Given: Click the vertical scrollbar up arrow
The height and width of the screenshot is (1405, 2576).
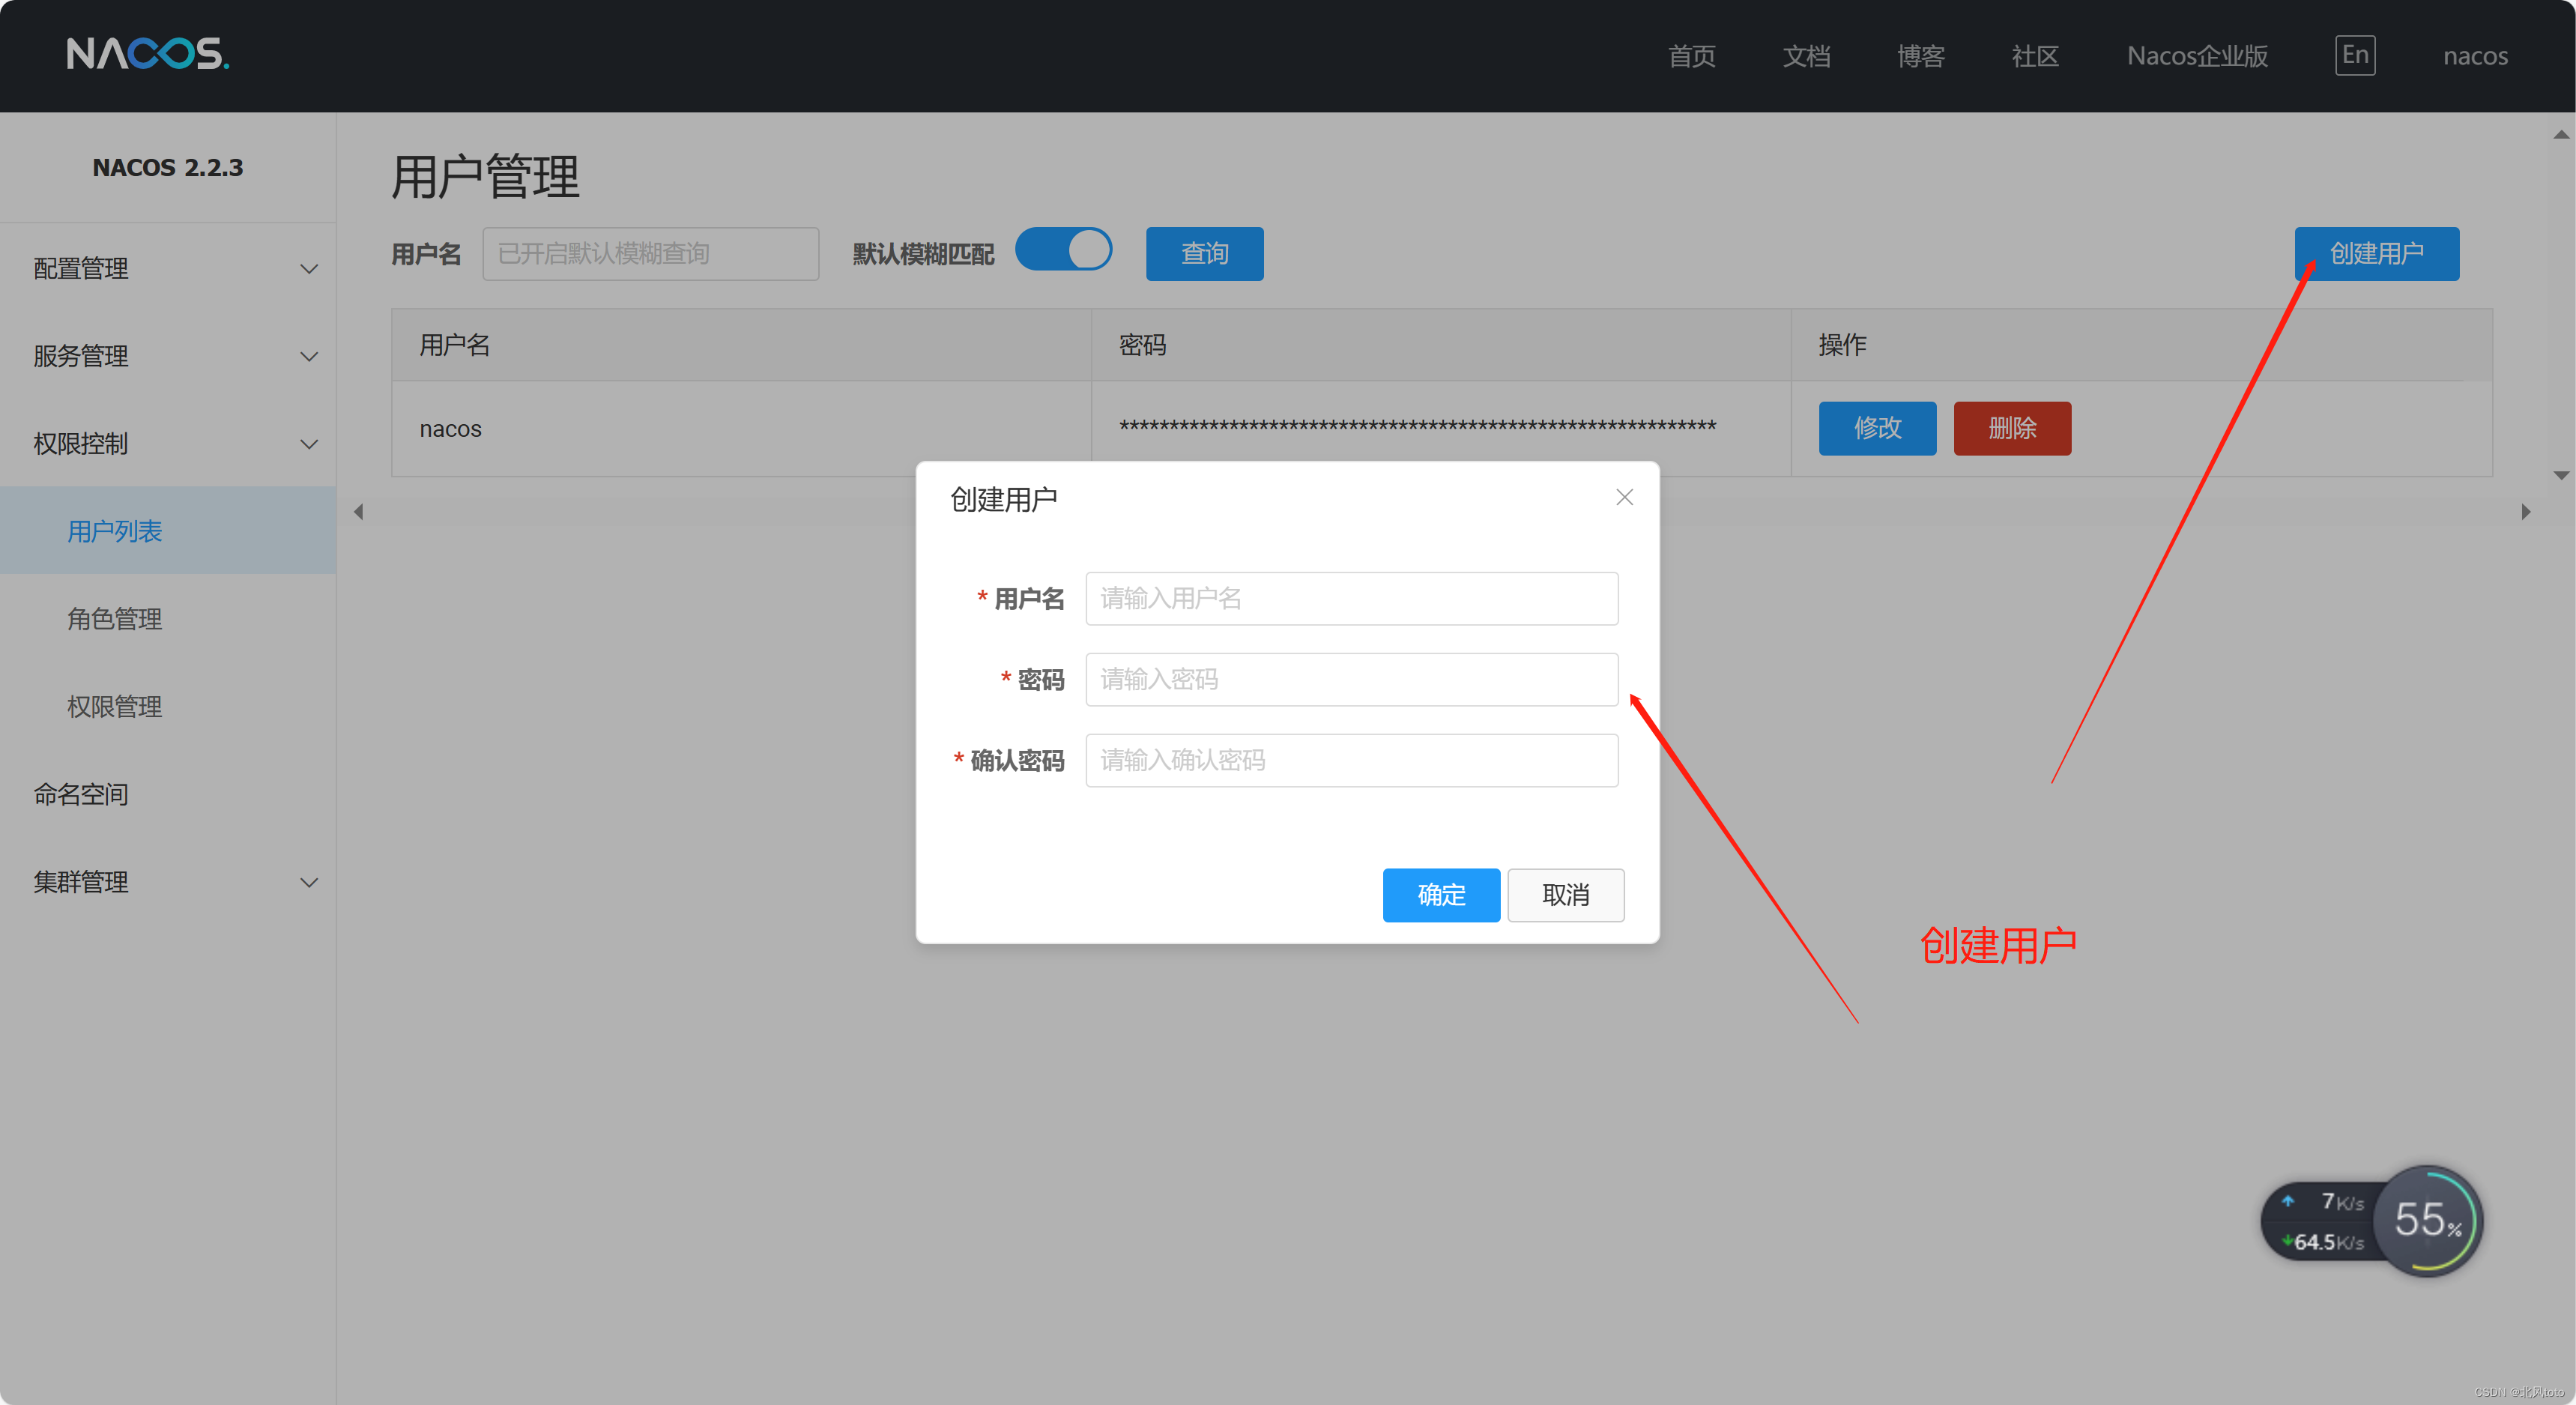Looking at the screenshot, I should [x=2560, y=135].
